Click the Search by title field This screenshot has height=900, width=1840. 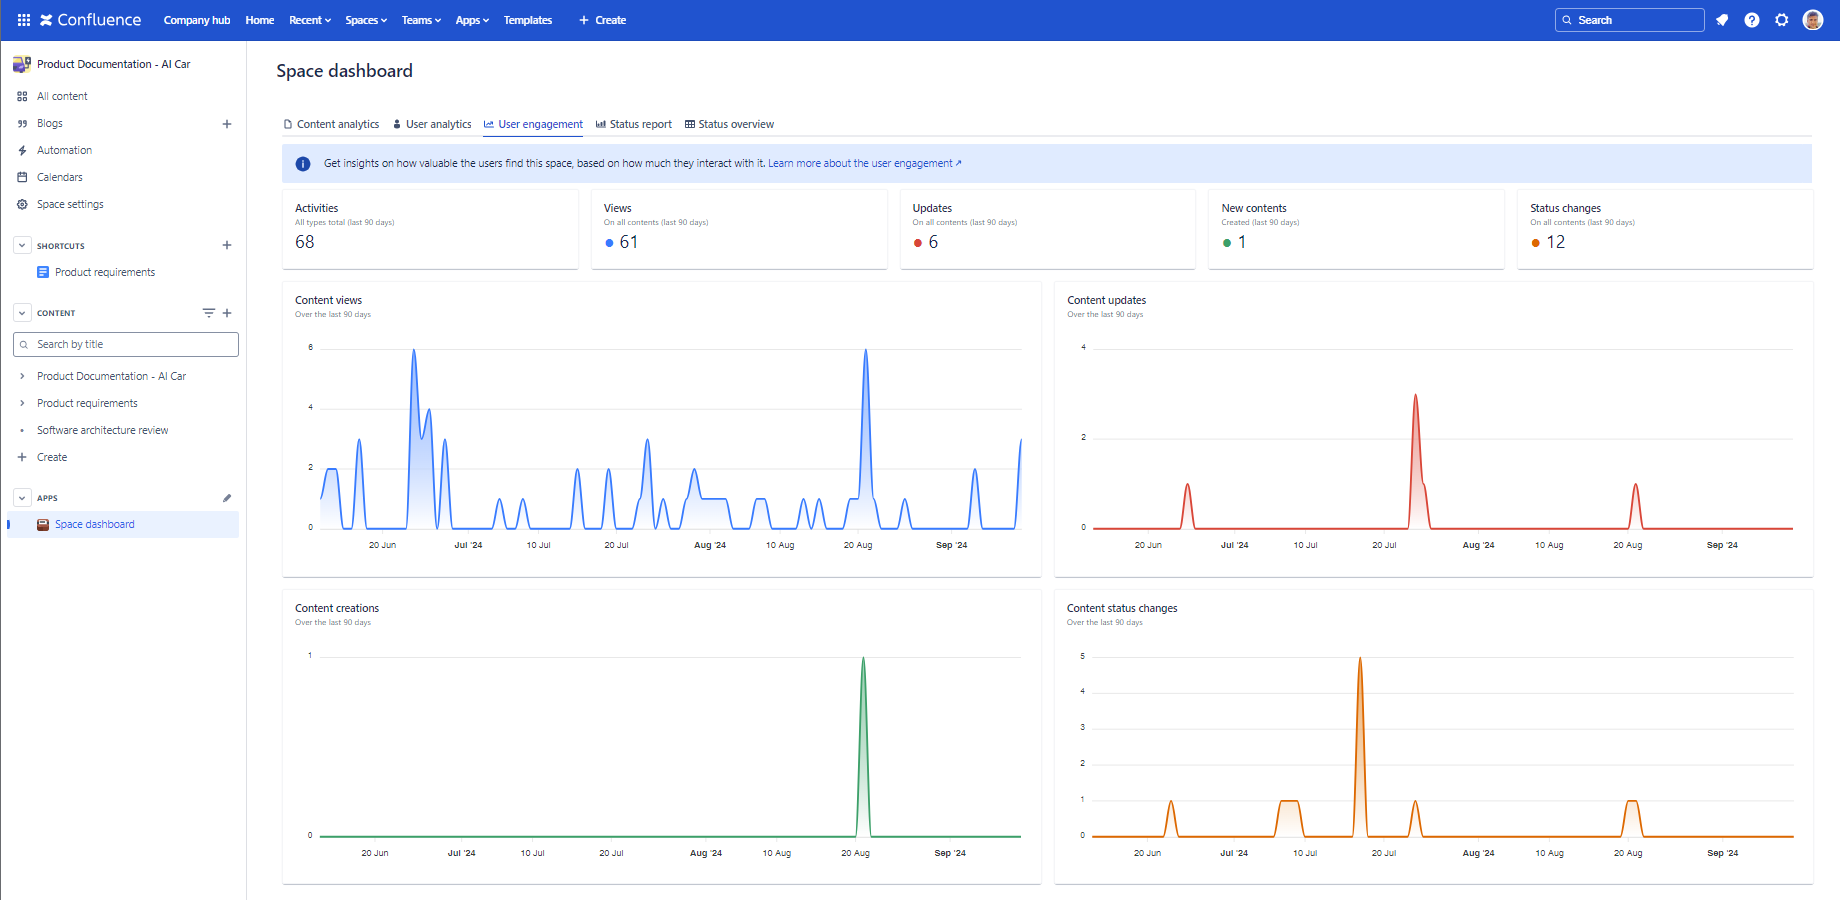point(125,344)
